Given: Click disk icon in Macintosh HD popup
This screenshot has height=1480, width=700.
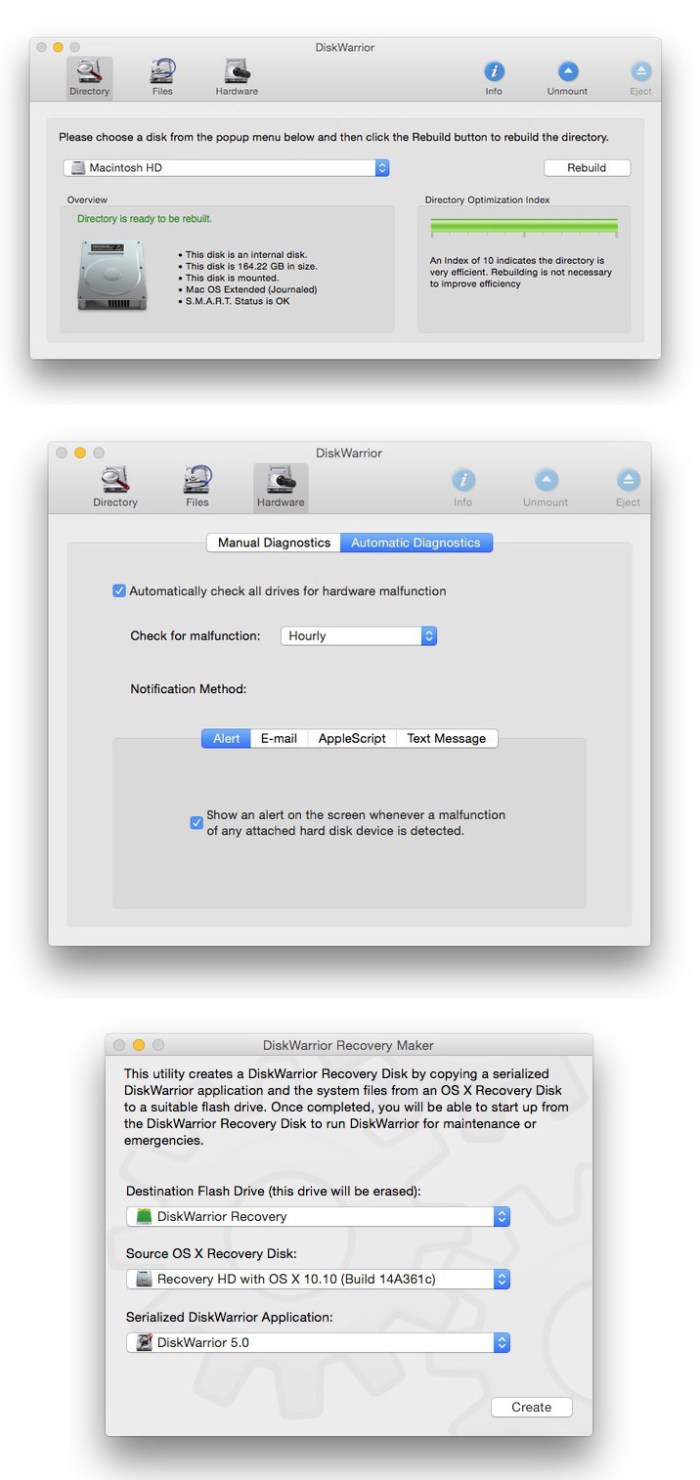Looking at the screenshot, I should pos(78,168).
